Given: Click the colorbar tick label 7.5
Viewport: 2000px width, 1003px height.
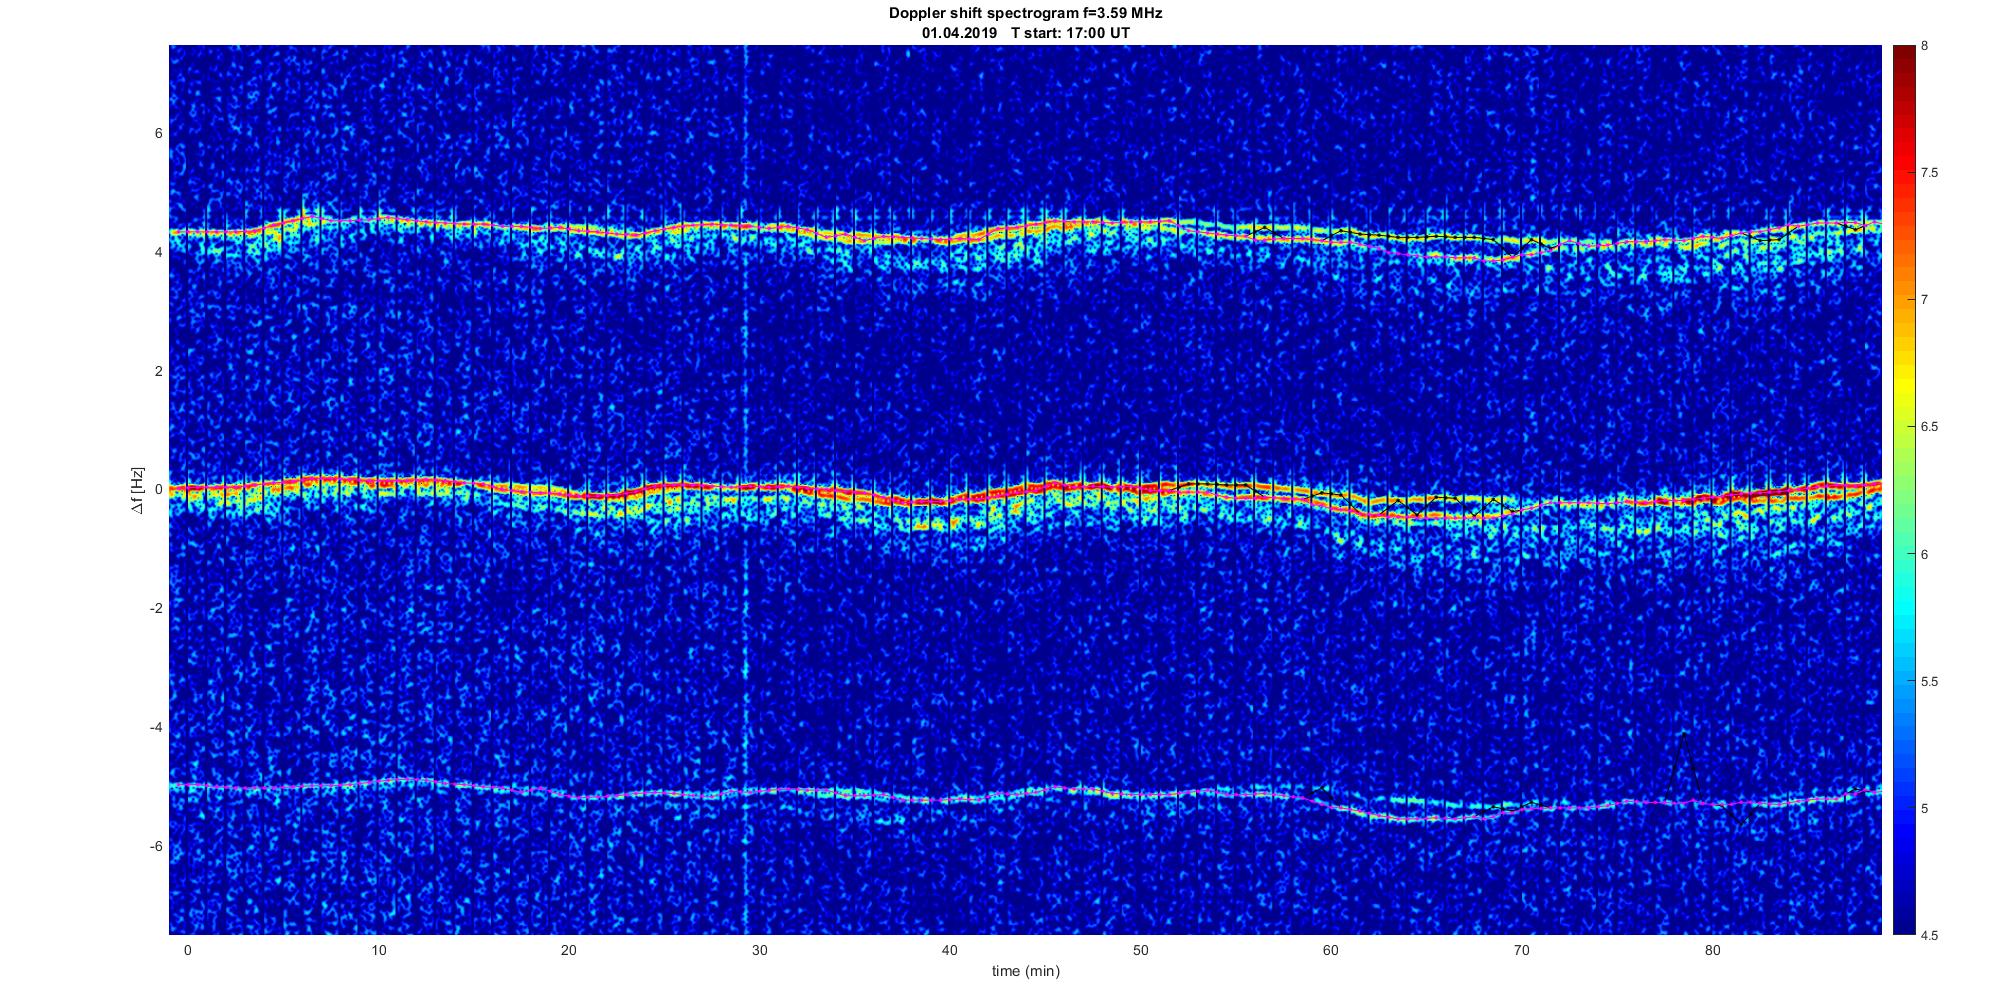Looking at the screenshot, I should [1930, 173].
